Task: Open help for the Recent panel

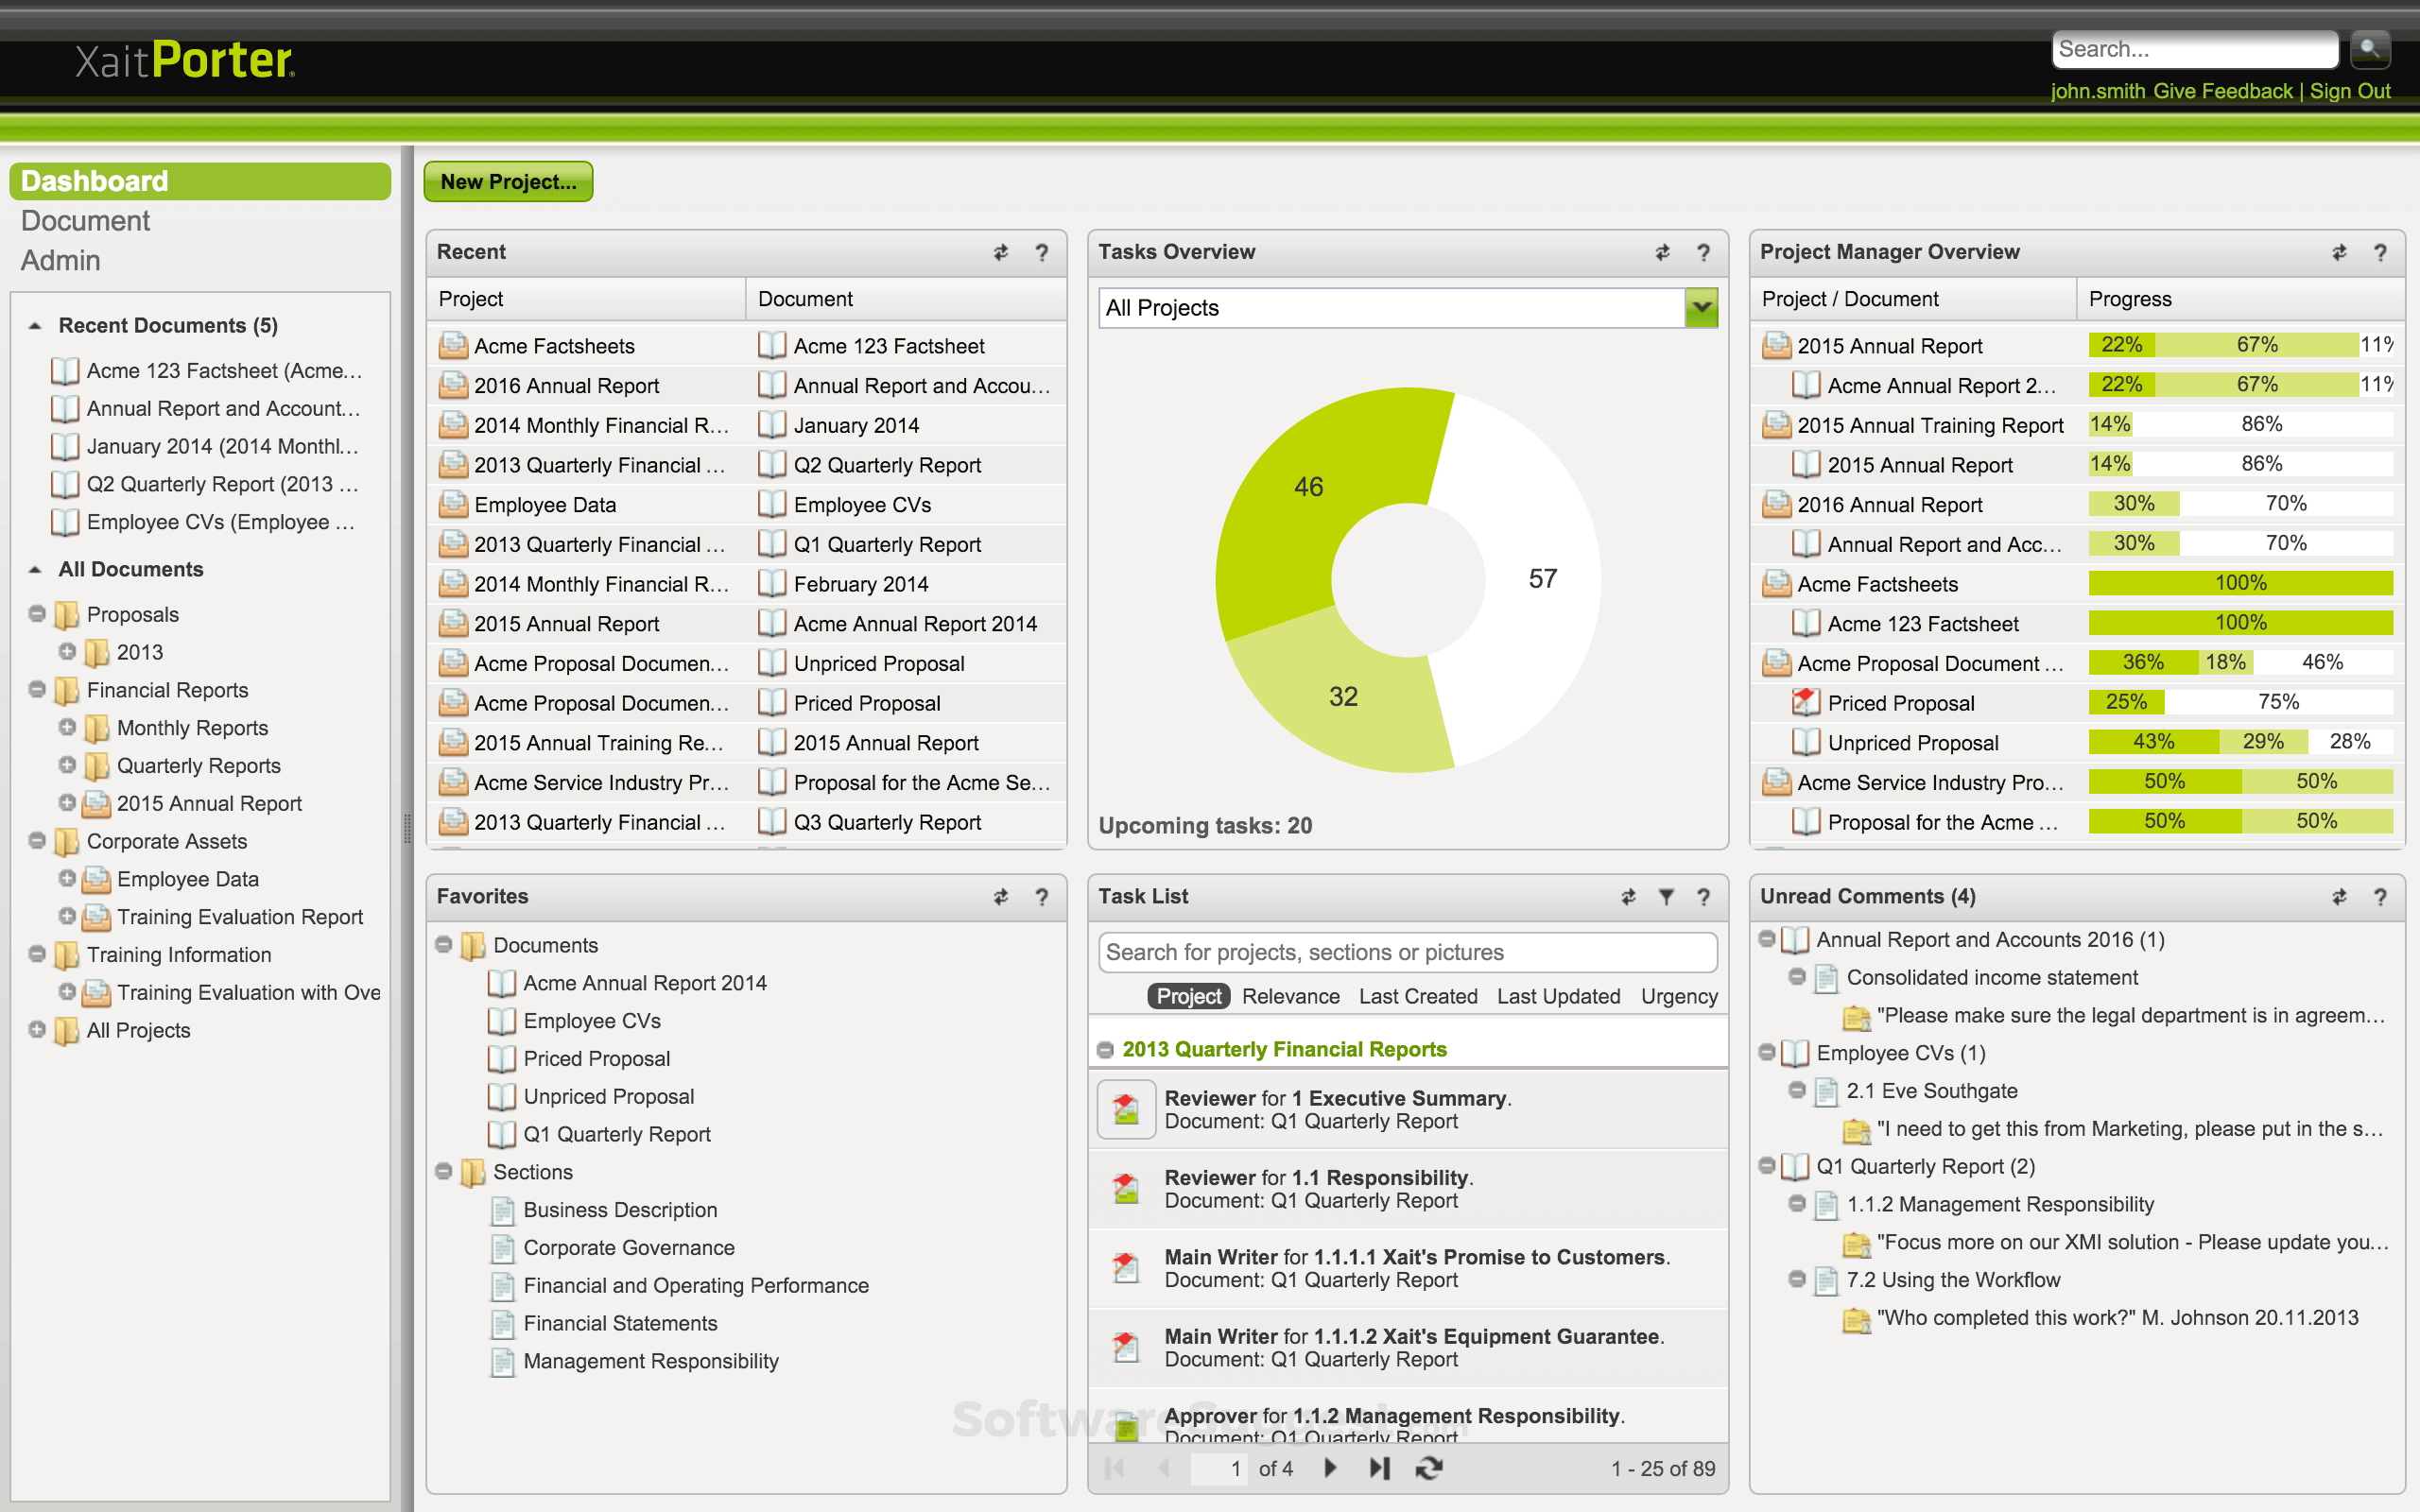Action: pos(1042,253)
